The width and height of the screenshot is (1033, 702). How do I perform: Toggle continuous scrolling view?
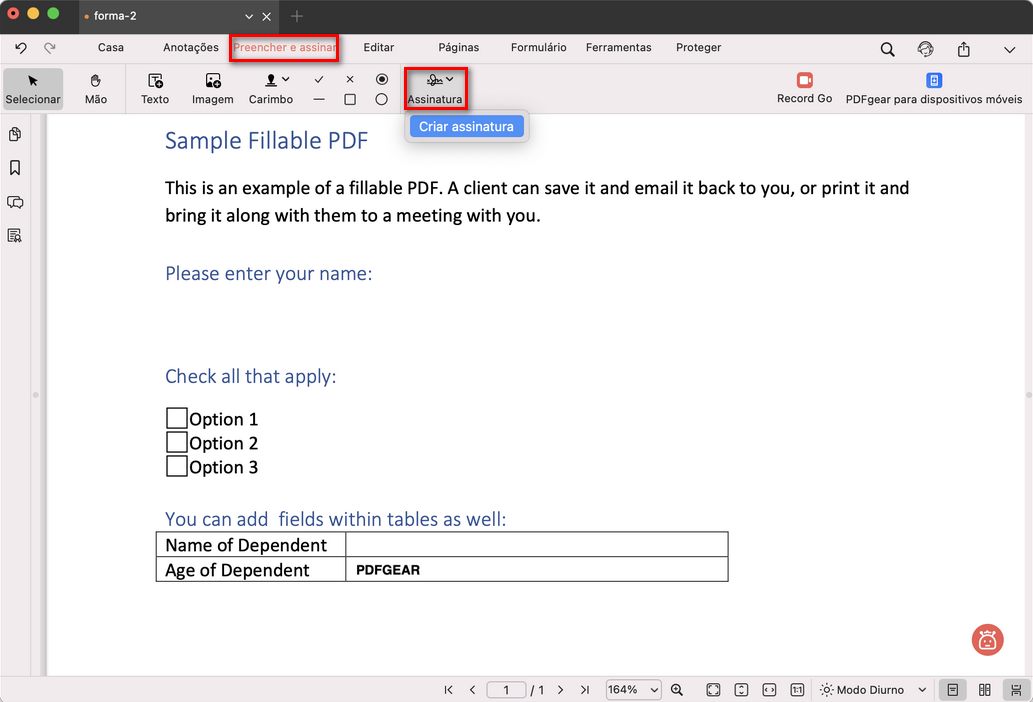(x=1016, y=689)
